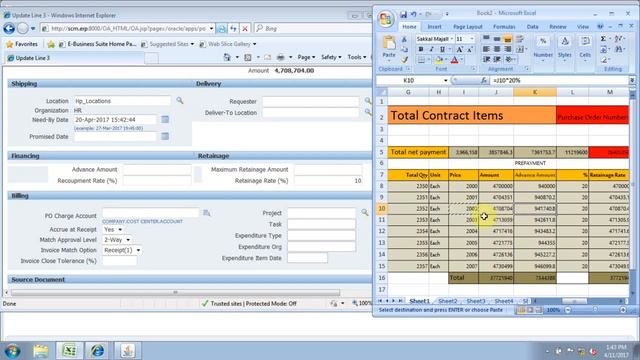Undo using Excel quick access toolbar
The image size is (640, 360).
click(x=413, y=14)
